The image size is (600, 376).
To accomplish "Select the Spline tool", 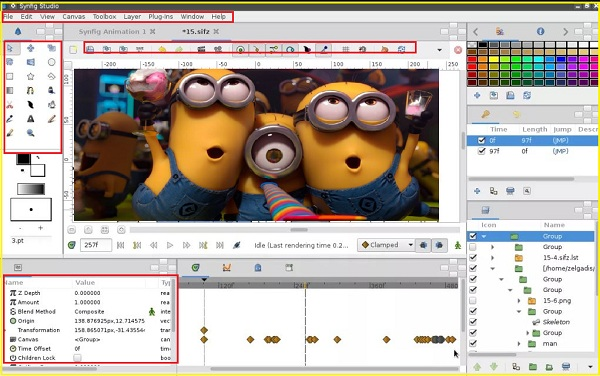I will pos(31,91).
